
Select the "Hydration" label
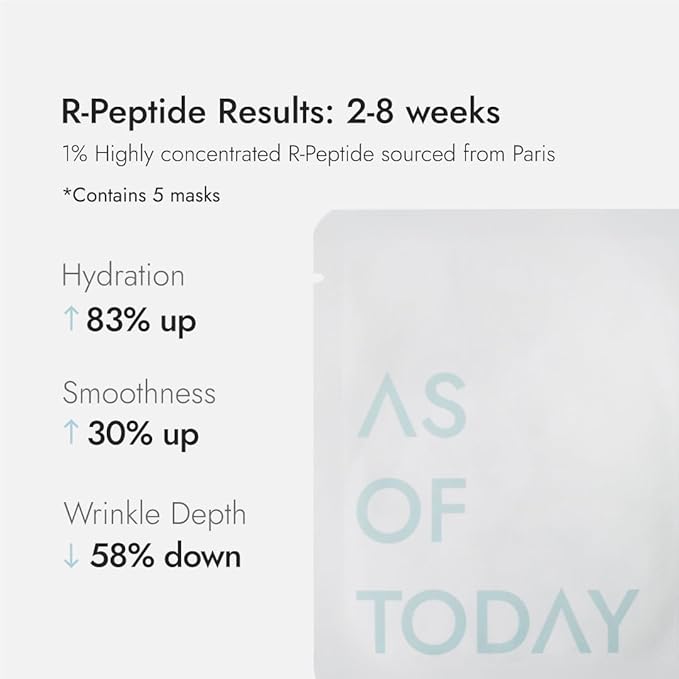click(x=123, y=276)
